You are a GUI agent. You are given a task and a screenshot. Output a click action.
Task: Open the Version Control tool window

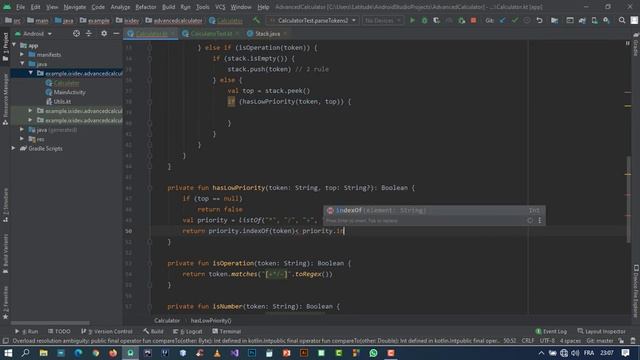pyautogui.click(x=107, y=331)
